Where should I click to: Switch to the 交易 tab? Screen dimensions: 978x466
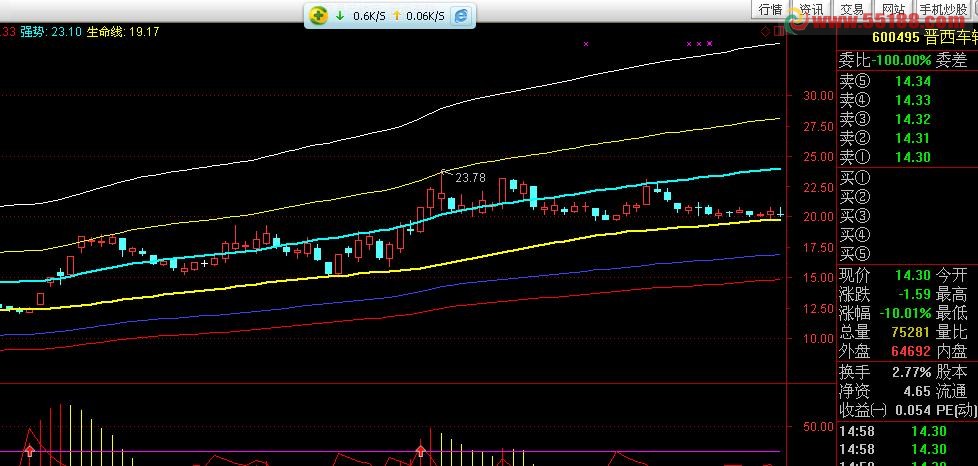851,9
